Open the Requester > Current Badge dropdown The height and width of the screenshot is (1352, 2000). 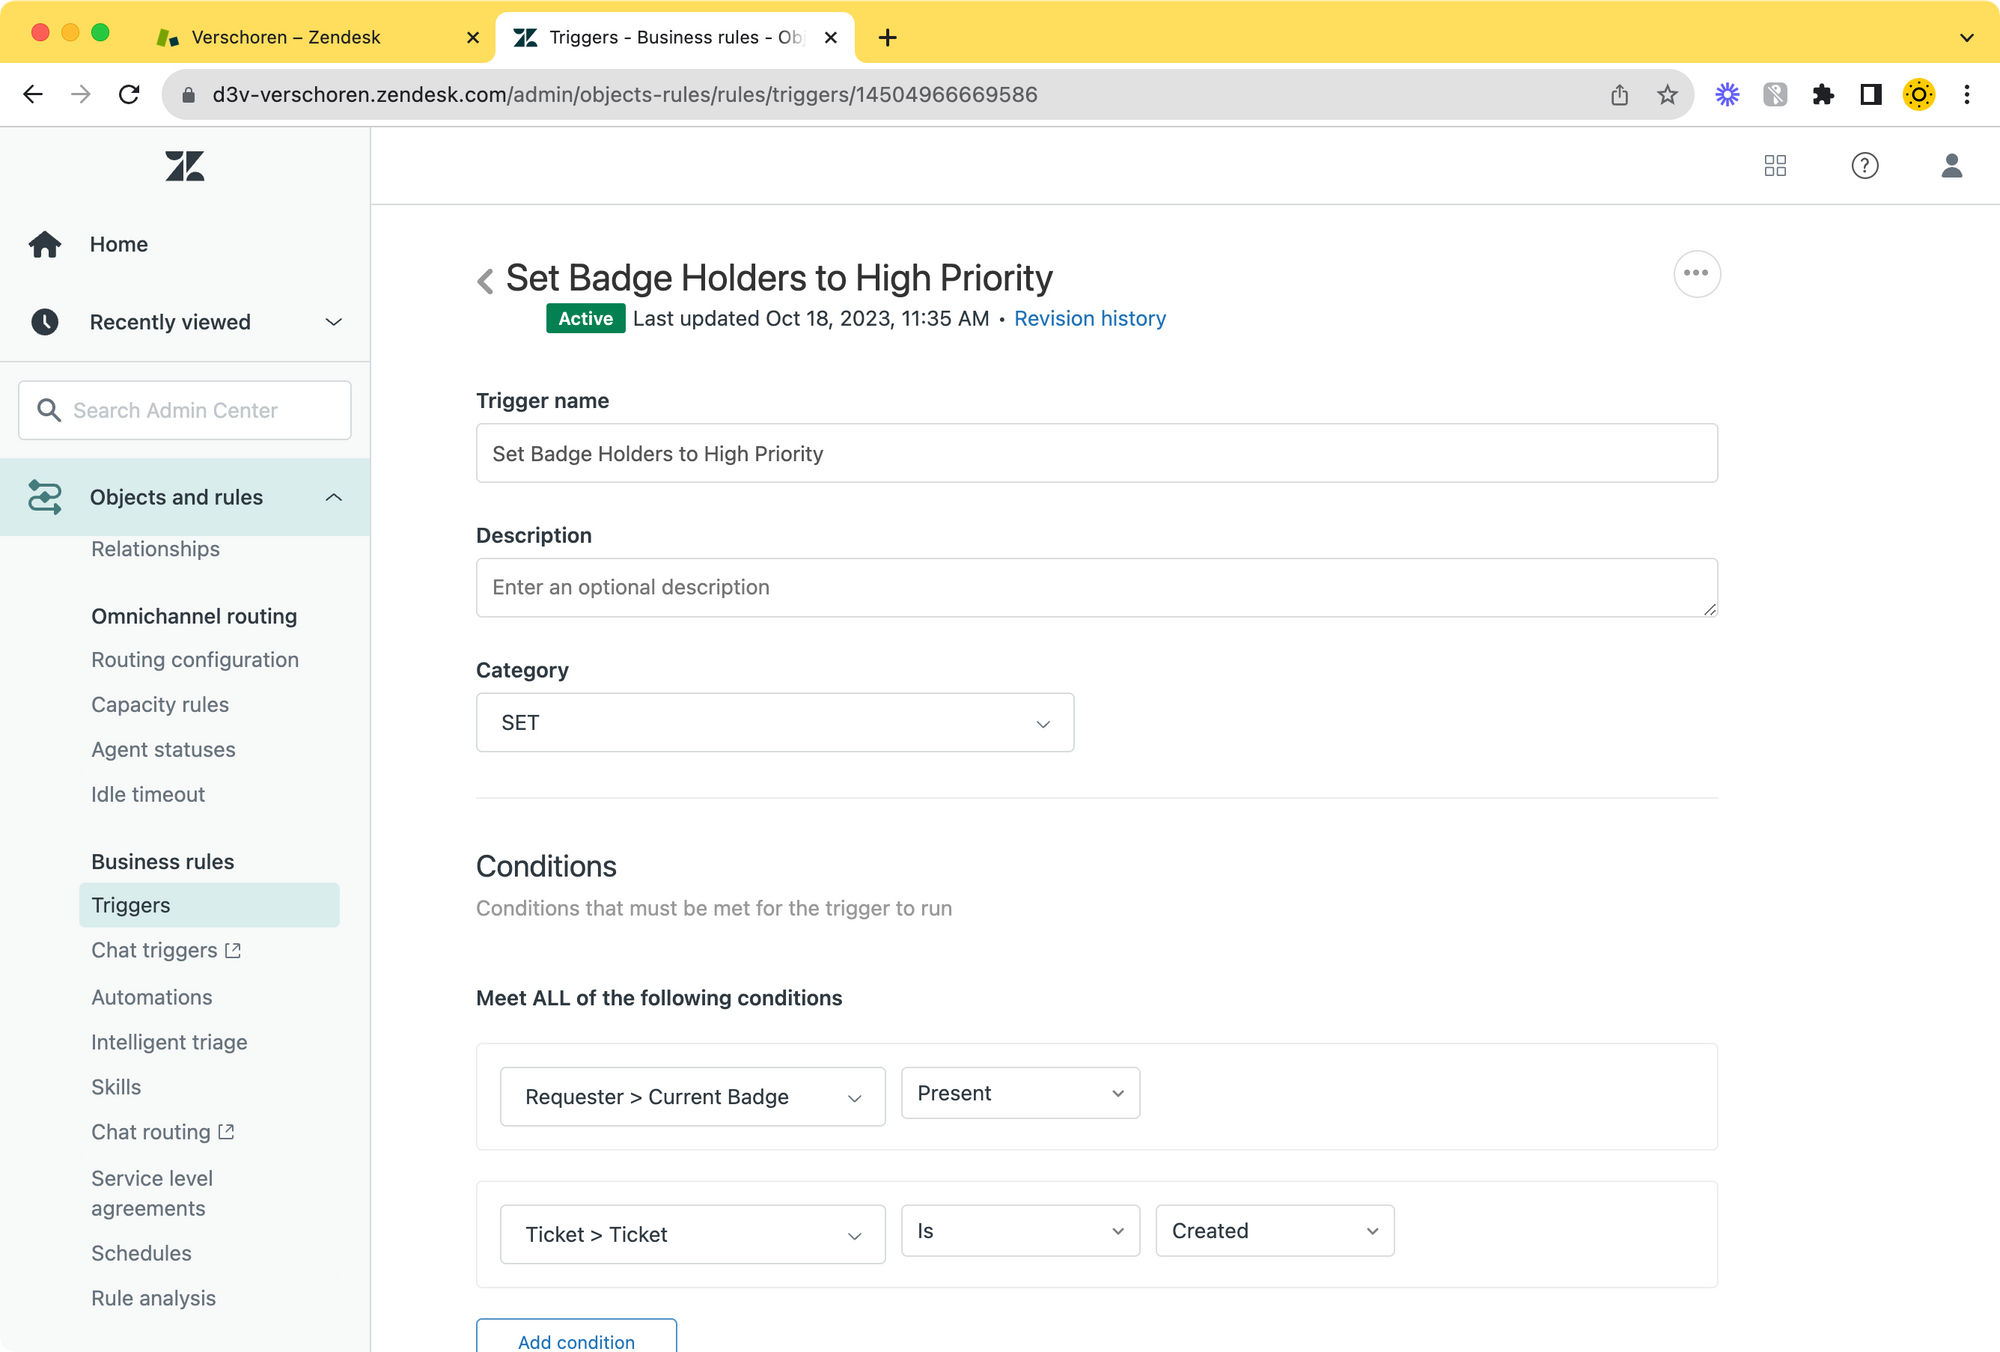click(692, 1097)
